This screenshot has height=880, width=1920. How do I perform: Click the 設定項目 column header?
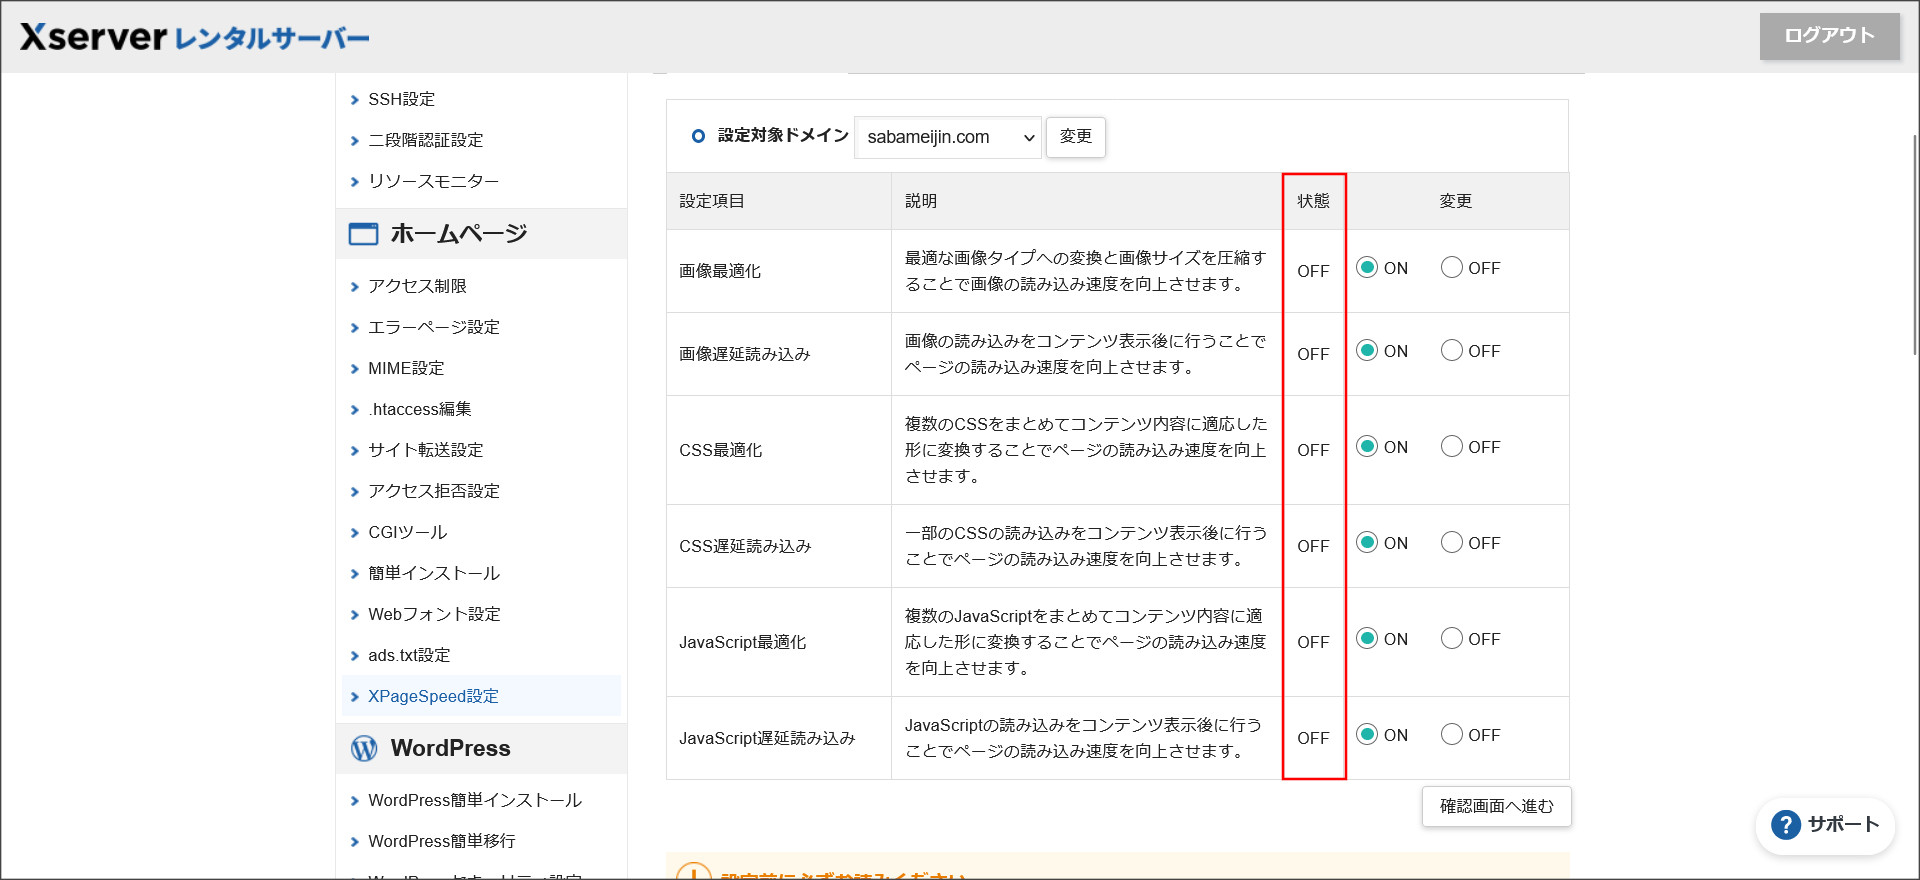pyautogui.click(x=712, y=201)
